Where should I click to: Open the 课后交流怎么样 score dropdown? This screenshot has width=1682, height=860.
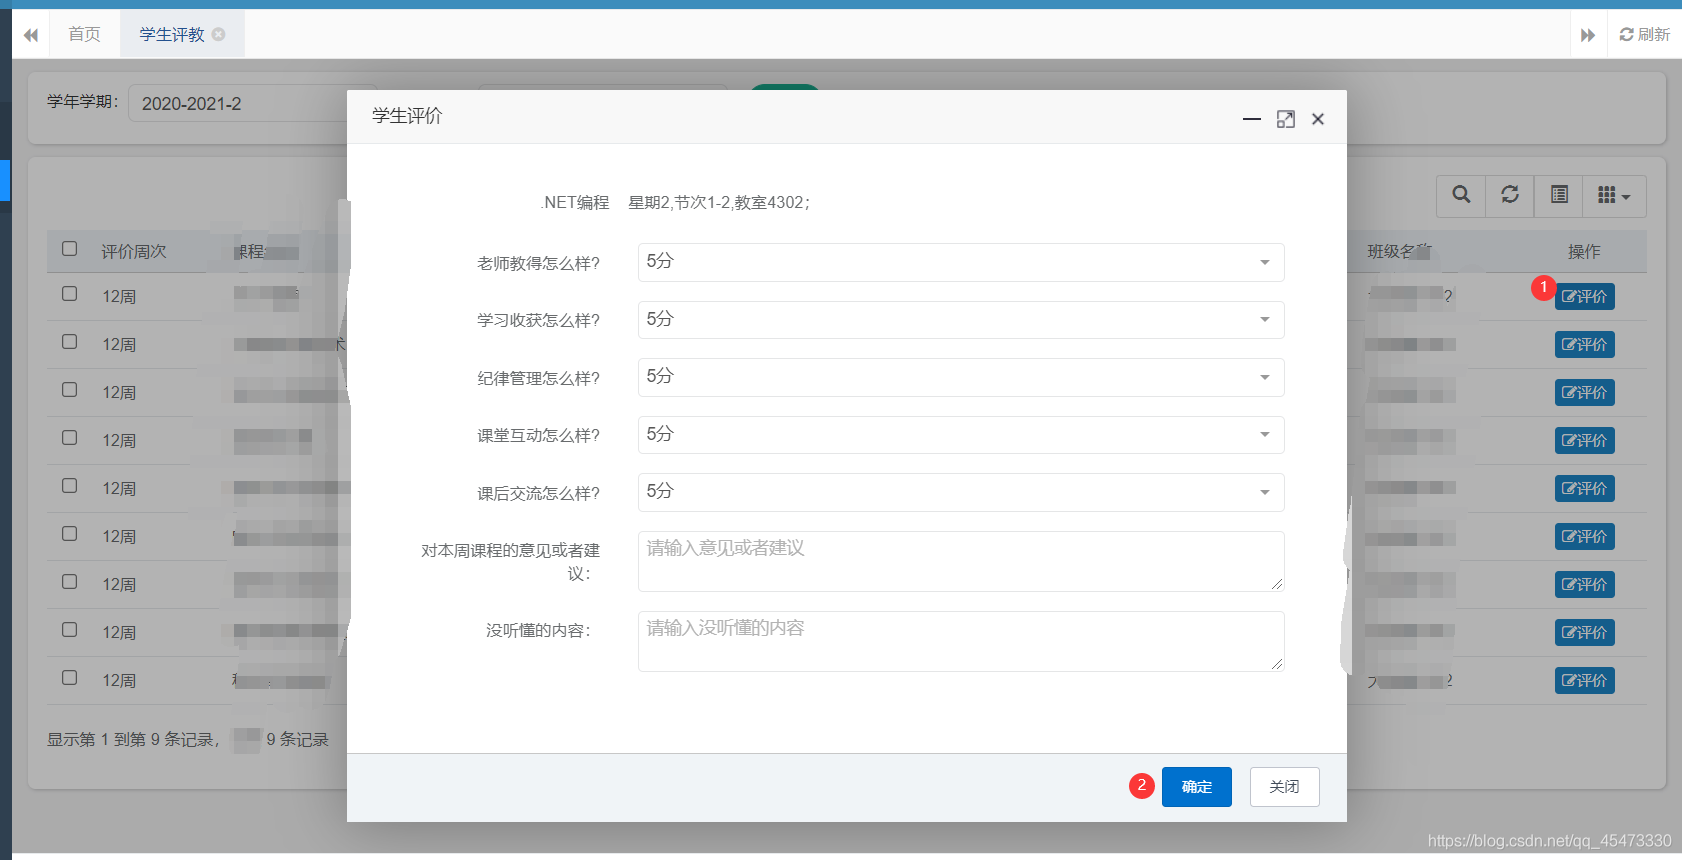tap(960, 492)
